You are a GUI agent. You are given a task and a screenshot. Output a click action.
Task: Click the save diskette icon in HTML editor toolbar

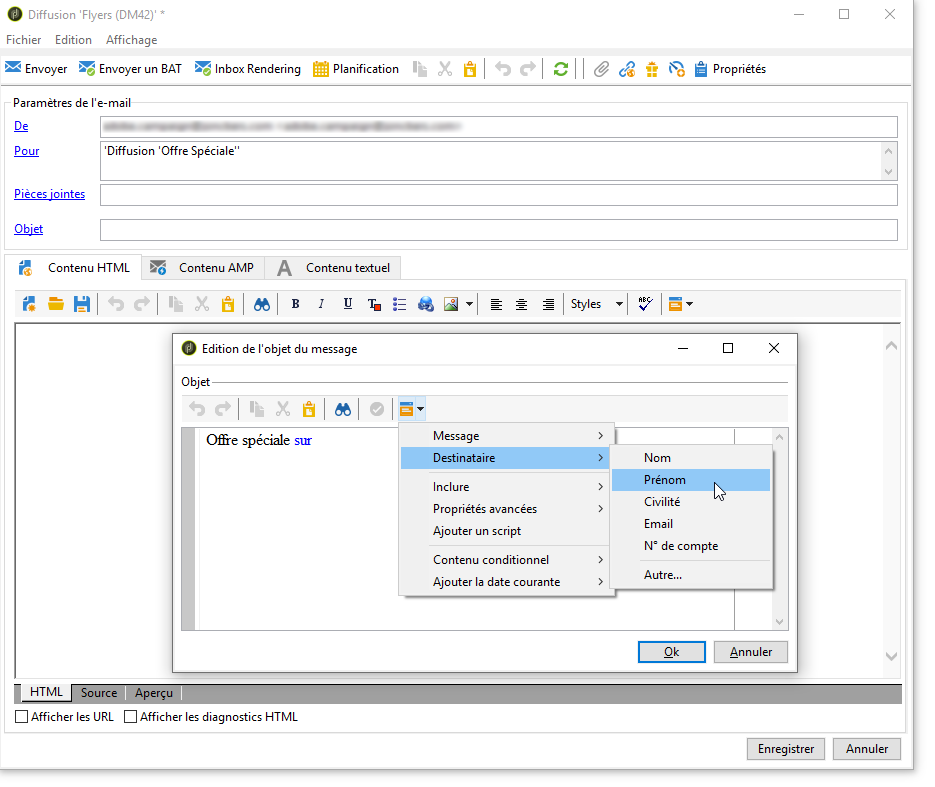coord(82,304)
